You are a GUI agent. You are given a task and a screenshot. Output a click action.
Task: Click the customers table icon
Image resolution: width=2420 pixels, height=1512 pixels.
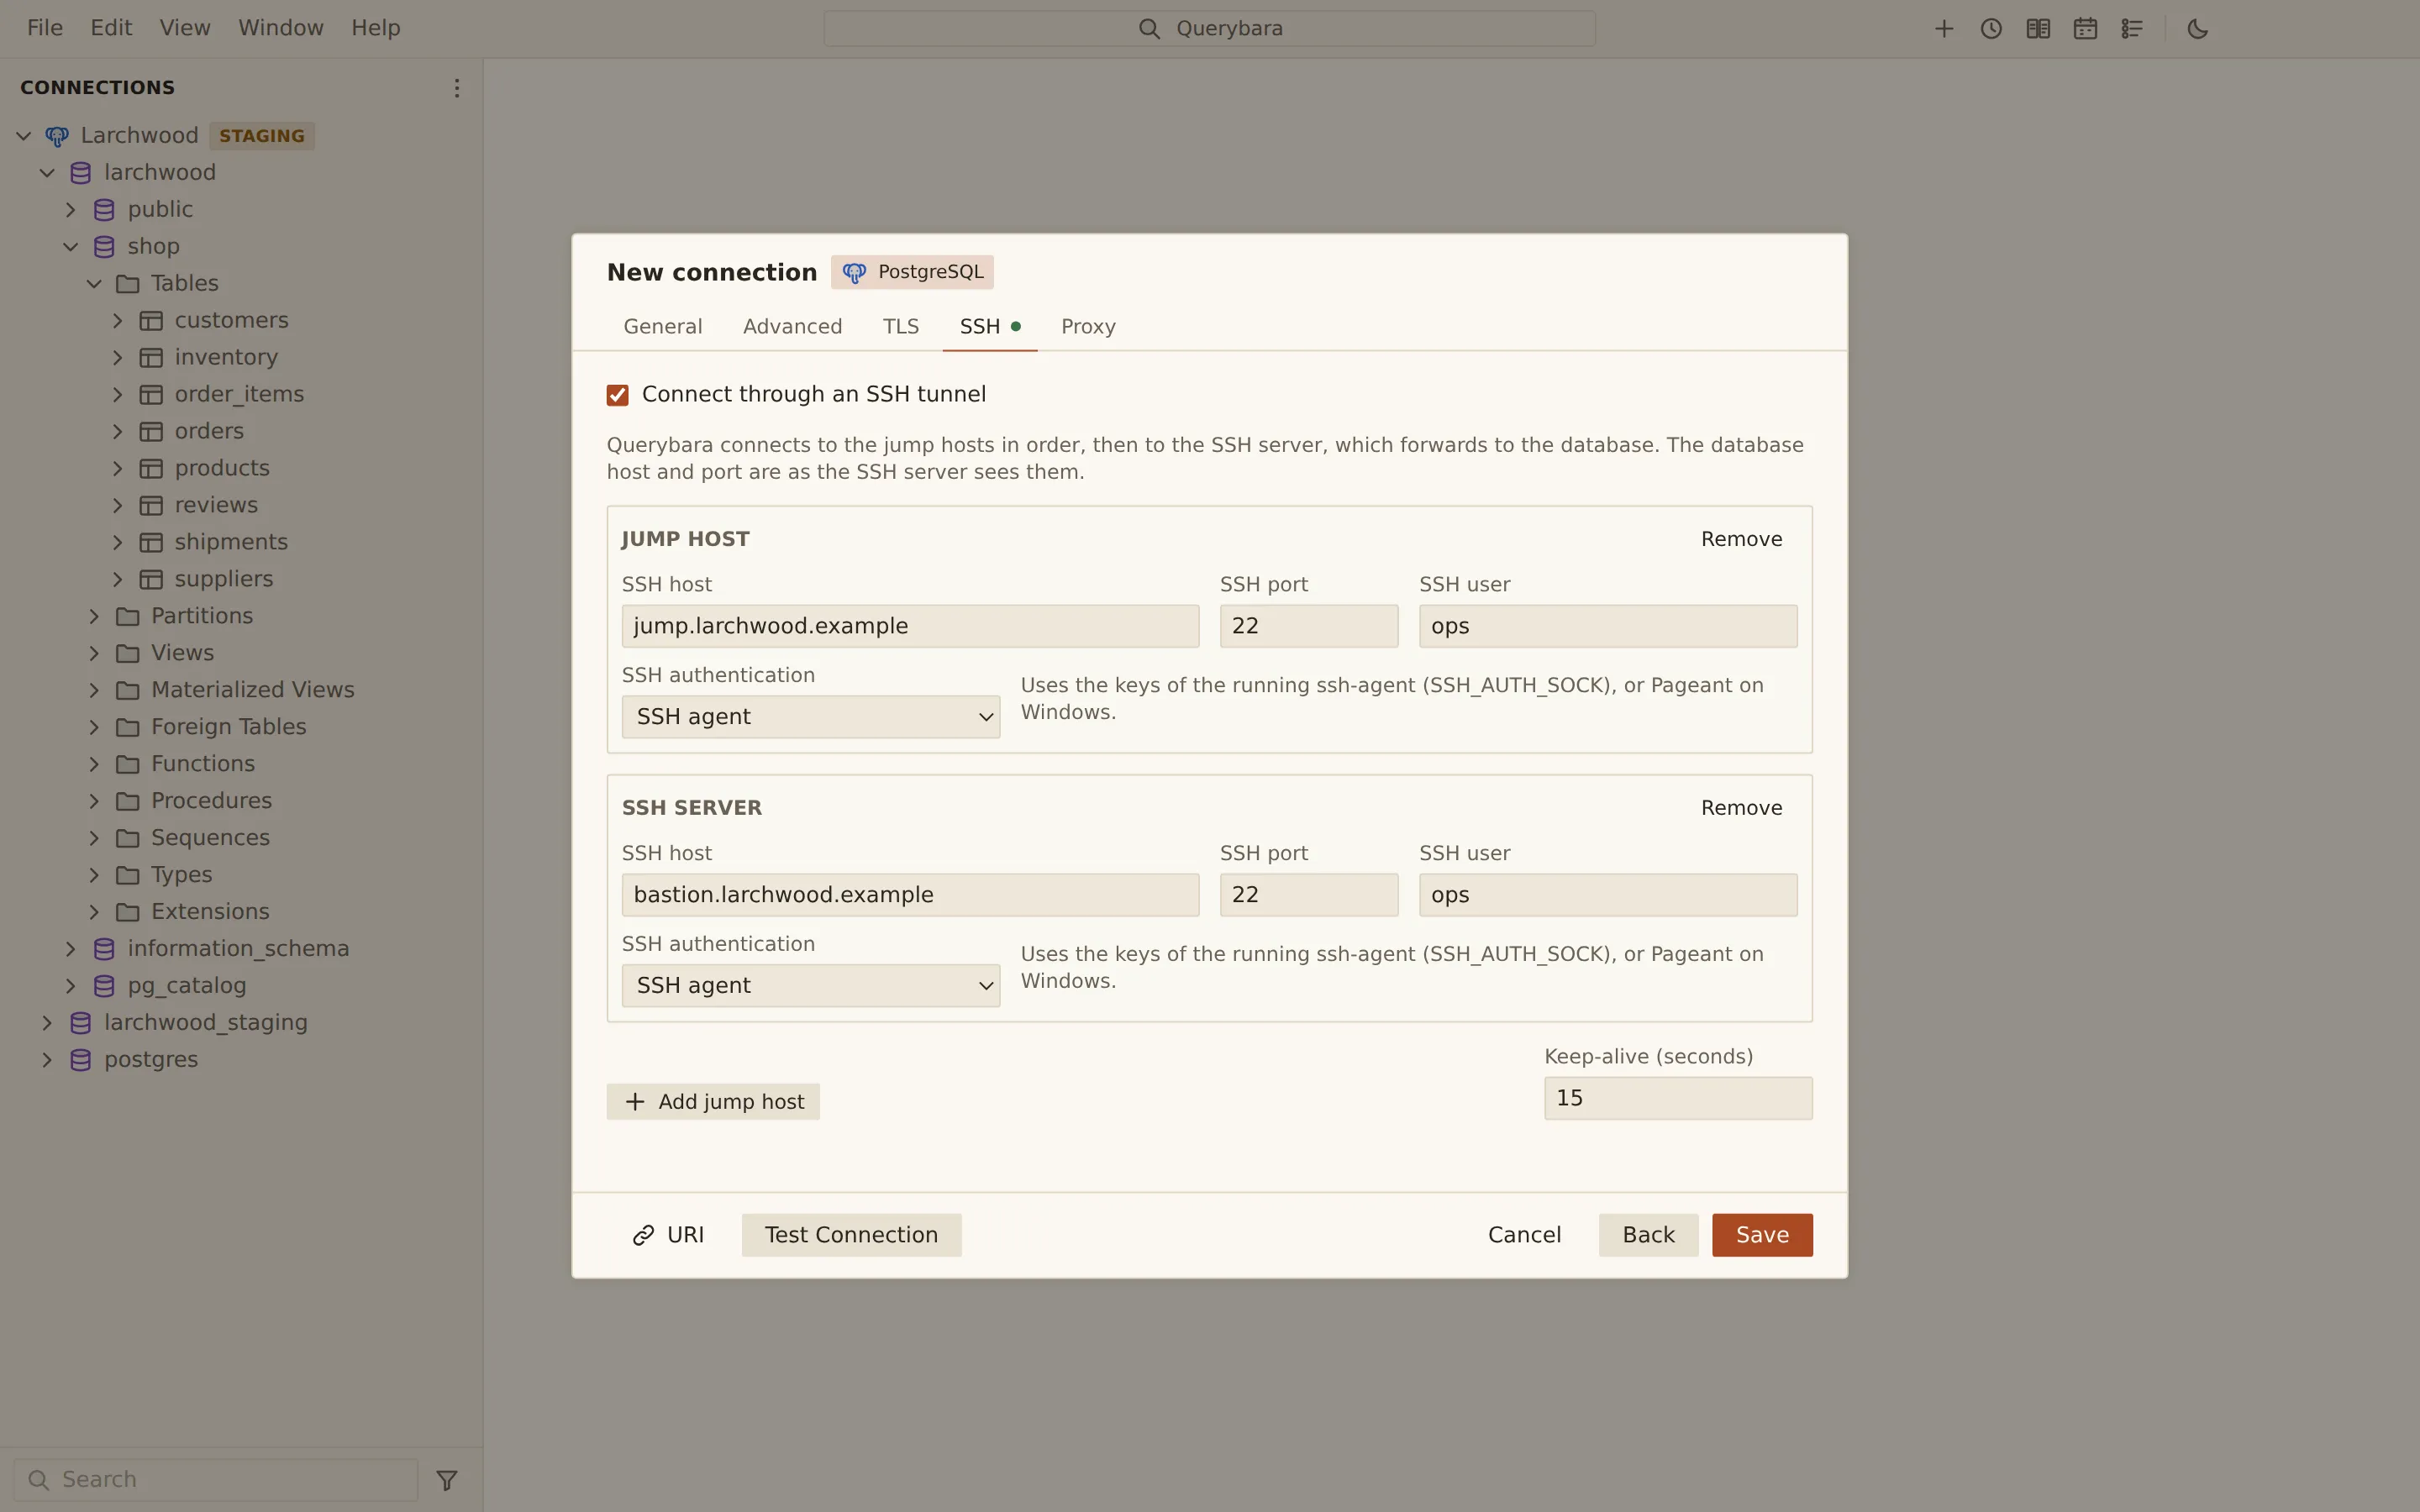151,321
